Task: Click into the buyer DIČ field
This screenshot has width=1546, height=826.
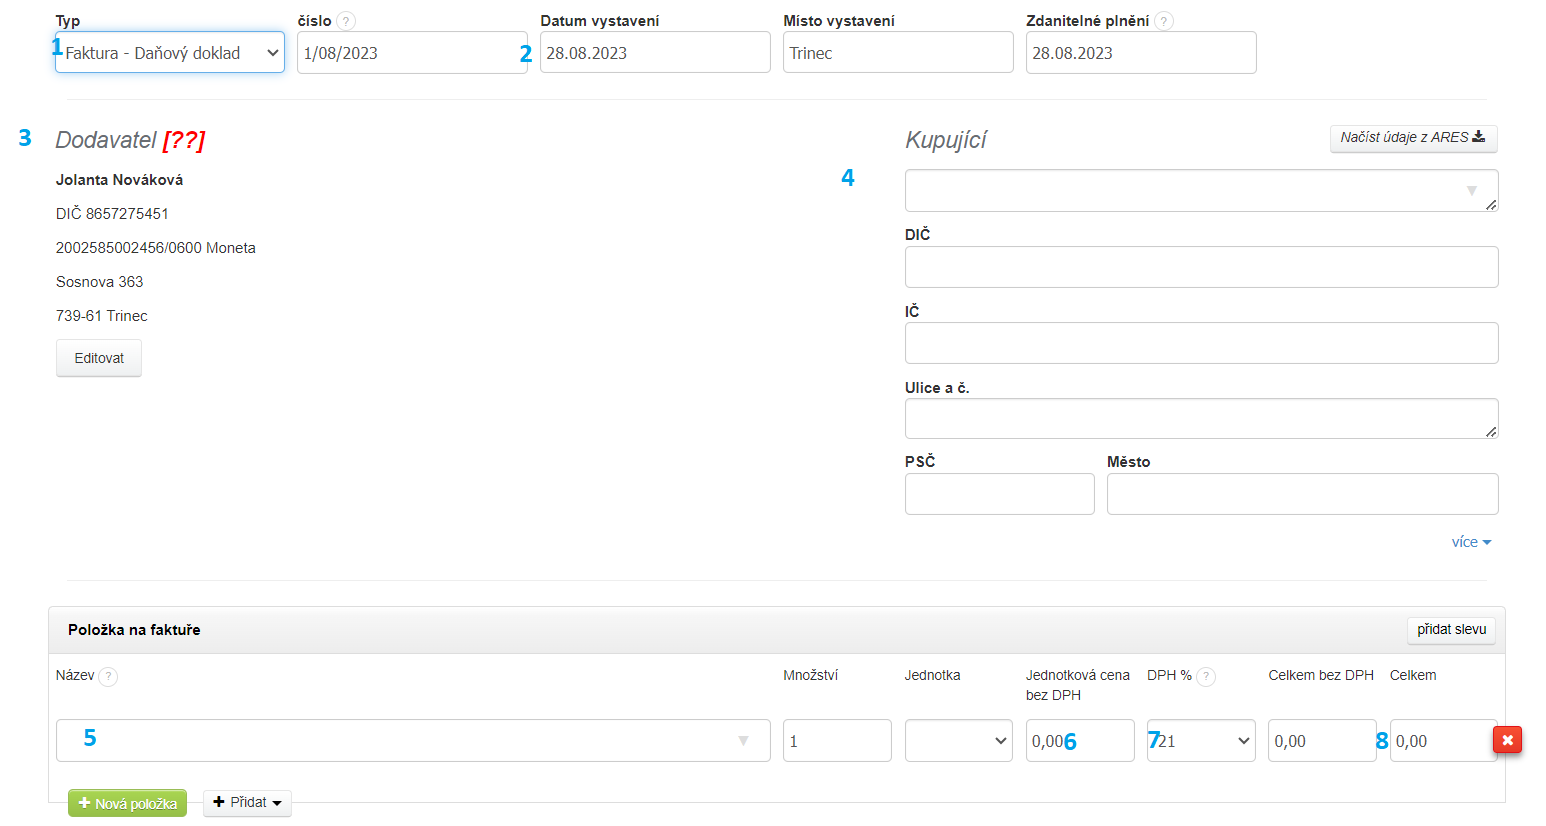Action: click(1201, 267)
